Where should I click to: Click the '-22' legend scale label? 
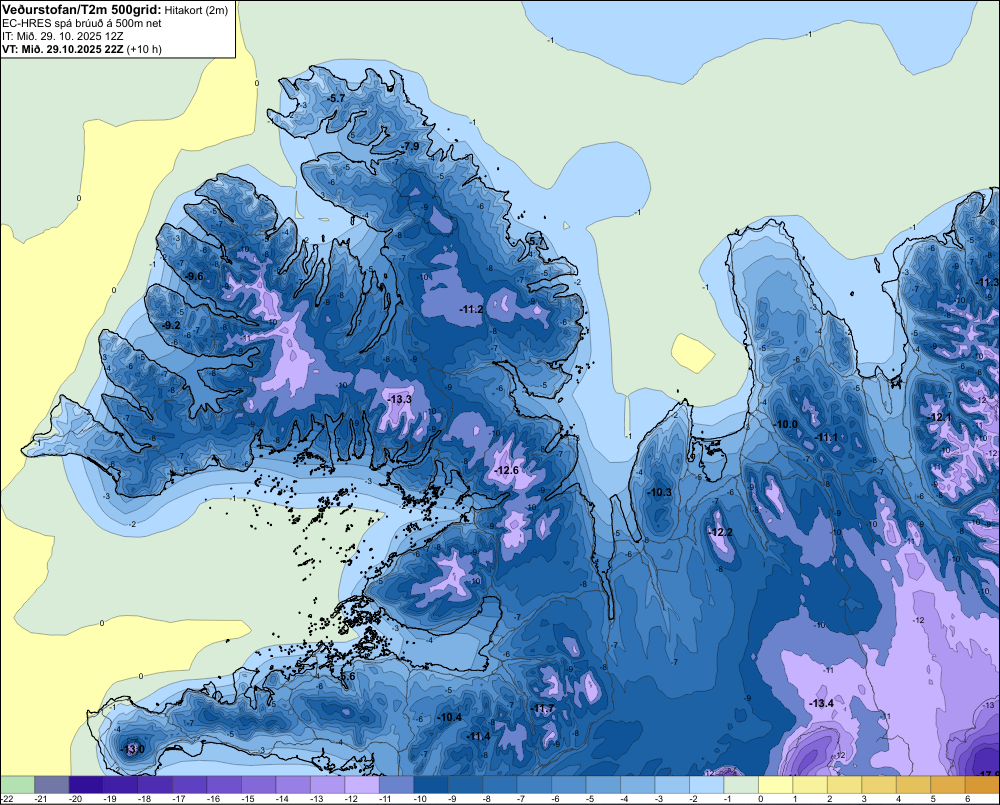(7, 799)
